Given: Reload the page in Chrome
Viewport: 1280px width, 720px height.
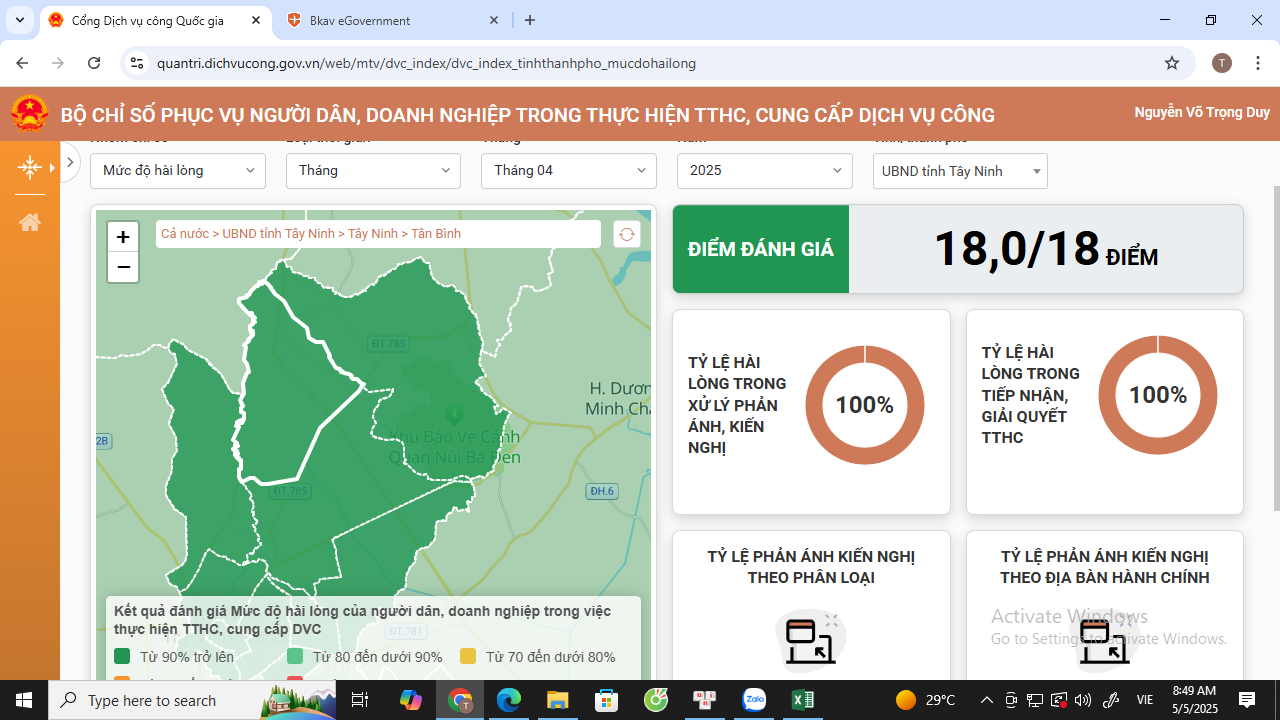Looking at the screenshot, I should [x=94, y=63].
